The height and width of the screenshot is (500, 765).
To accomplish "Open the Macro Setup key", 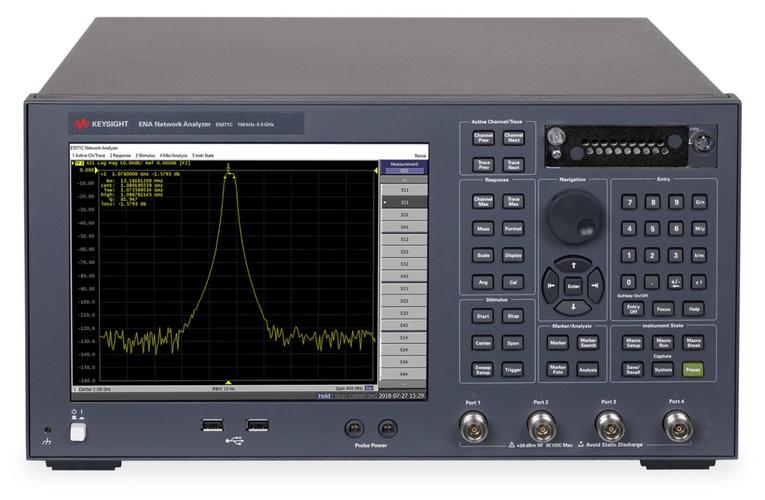I will coord(633,343).
